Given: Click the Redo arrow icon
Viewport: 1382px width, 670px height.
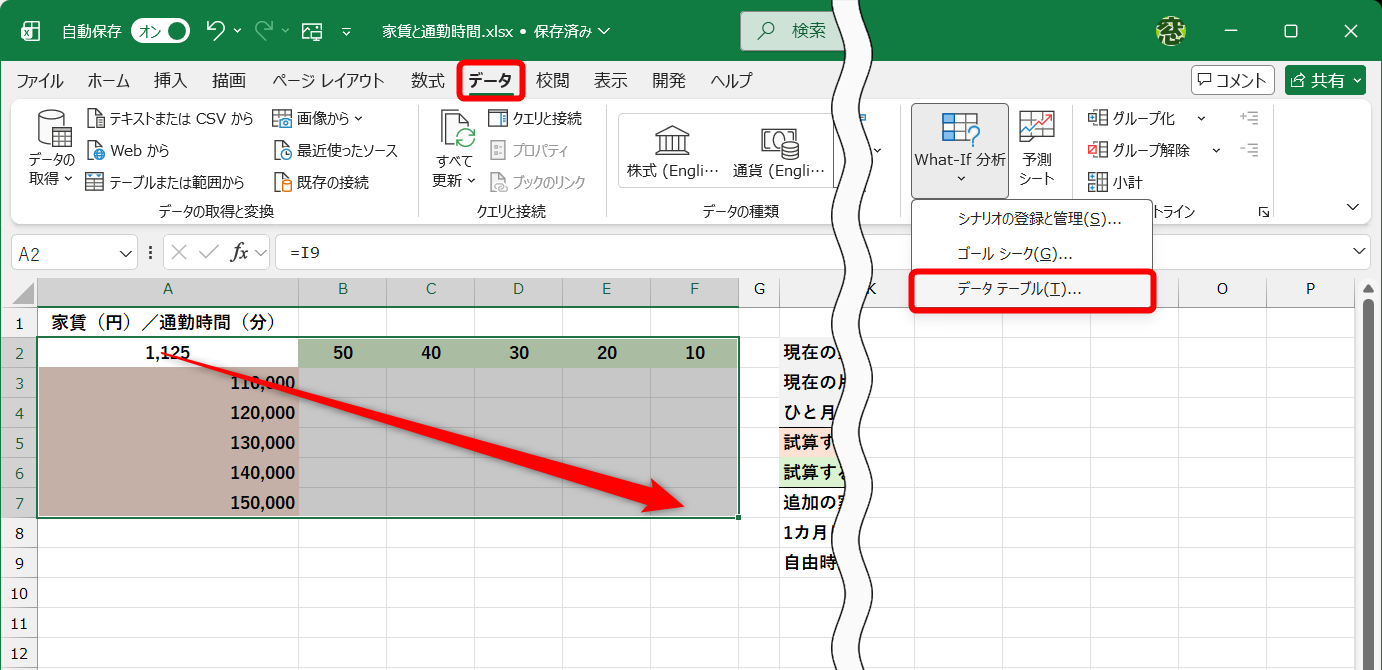Looking at the screenshot, I should (264, 31).
